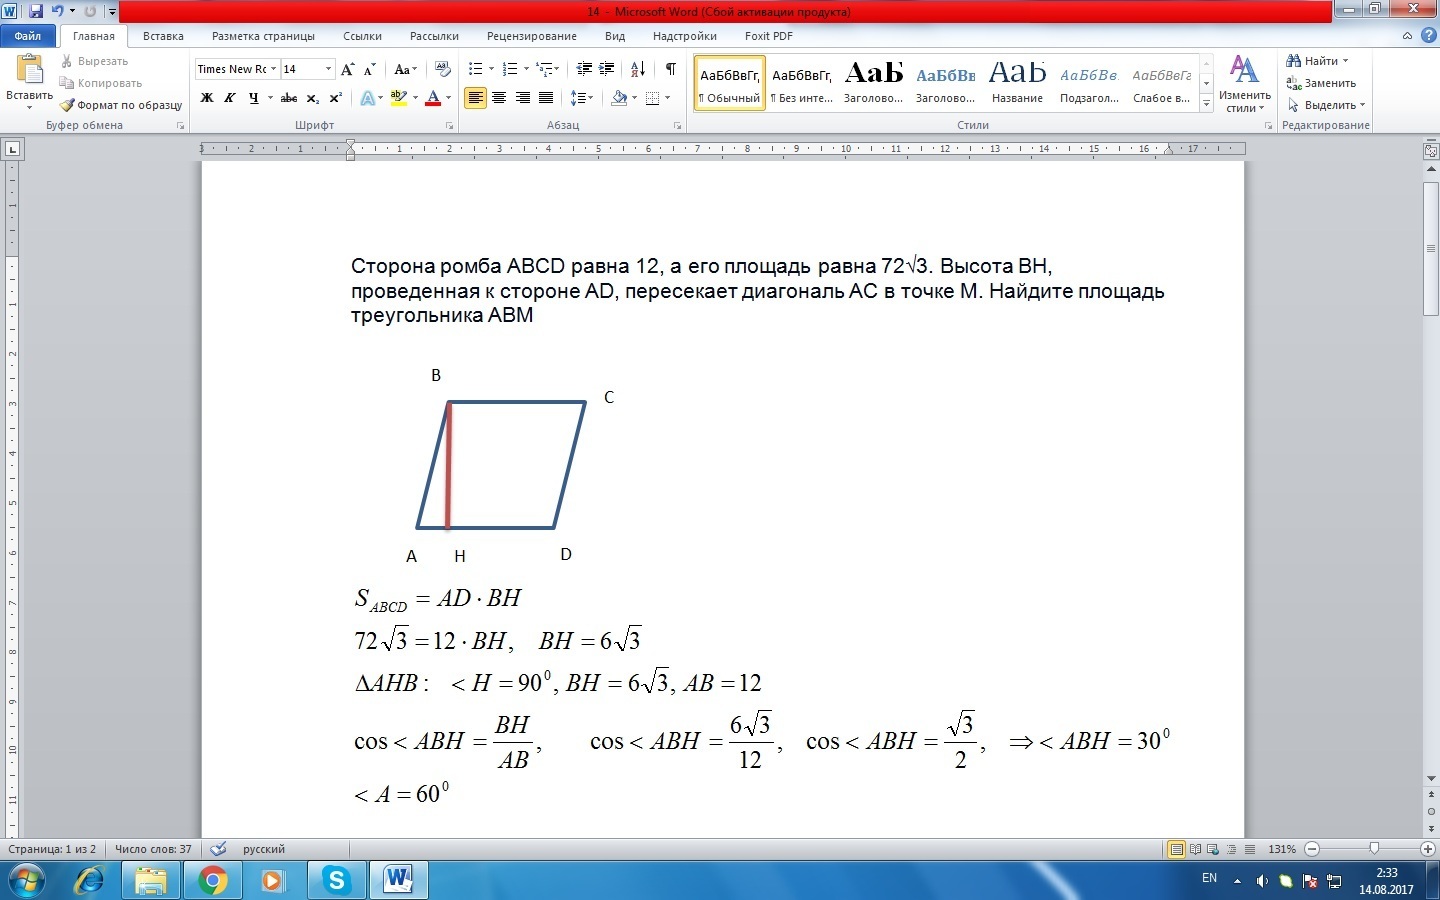Click the Save icon in quick access toolbar

[x=36, y=12]
